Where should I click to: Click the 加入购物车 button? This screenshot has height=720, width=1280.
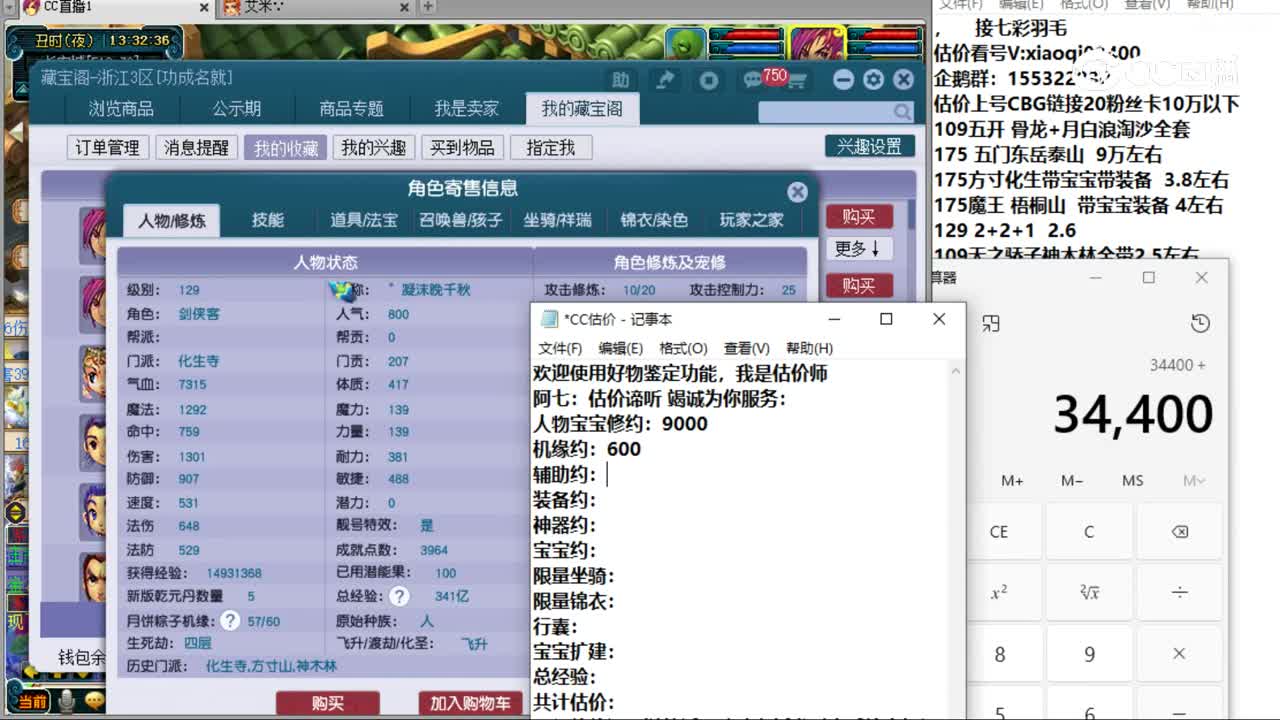(x=470, y=703)
